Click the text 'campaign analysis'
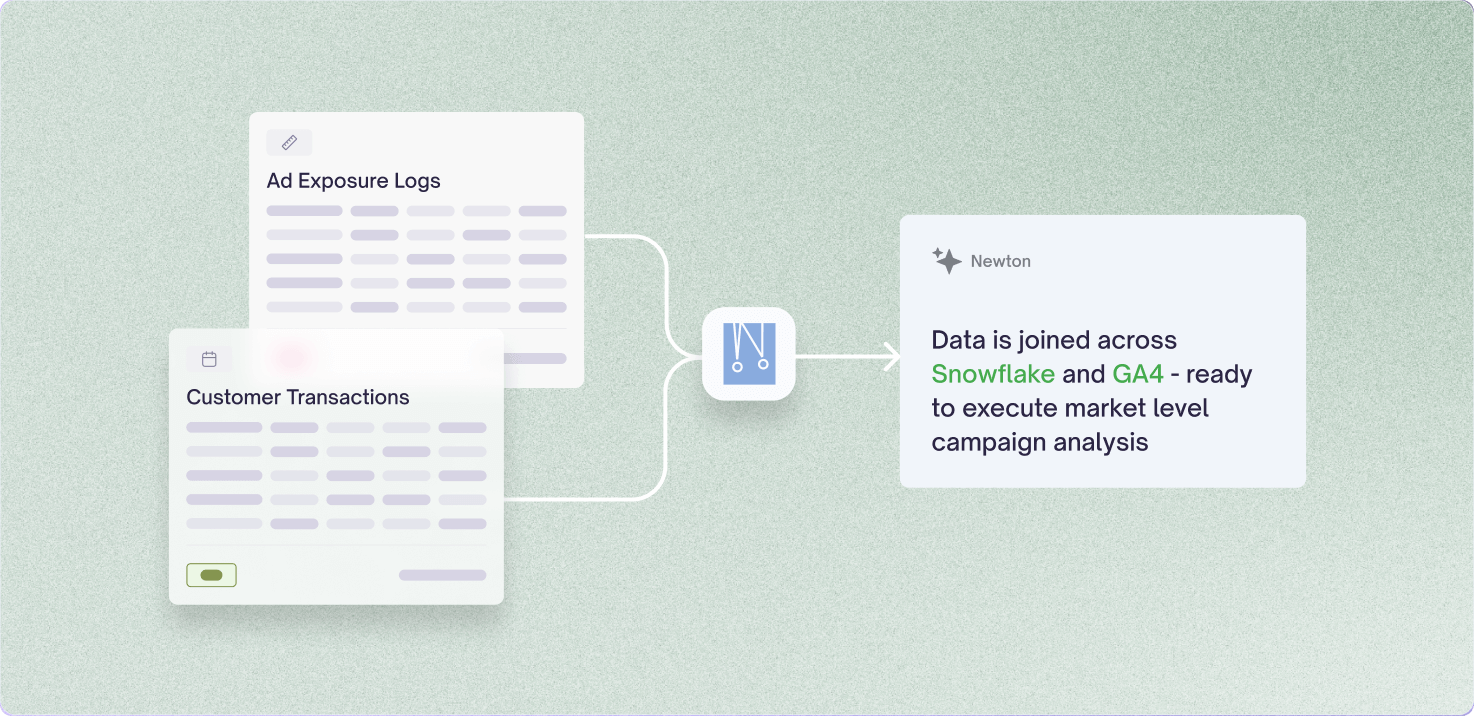1474x716 pixels. (x=1040, y=442)
